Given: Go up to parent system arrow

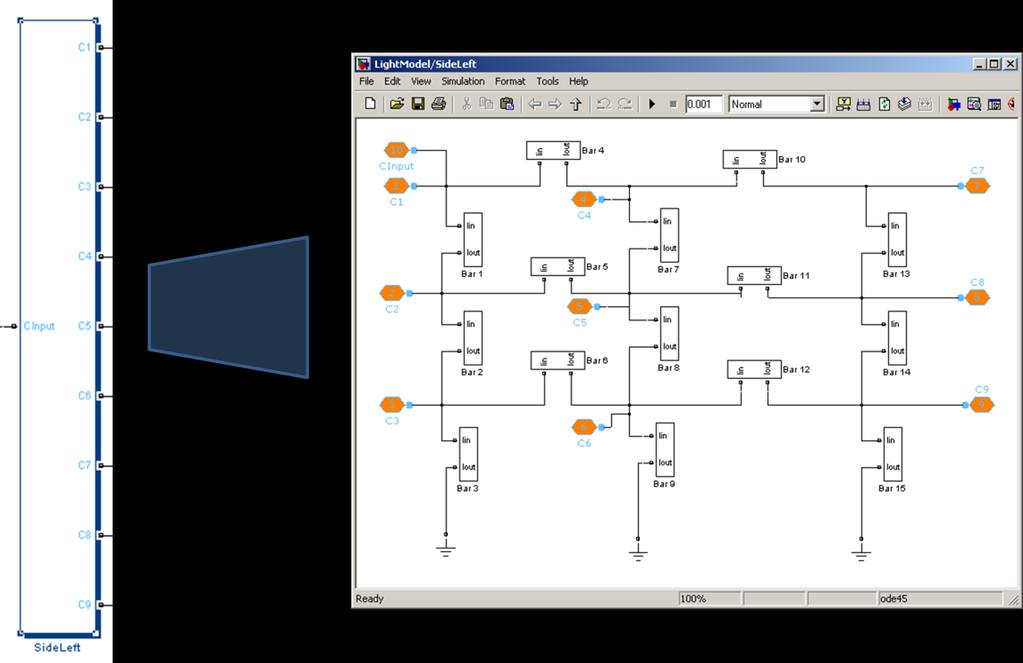Looking at the screenshot, I should pos(575,104).
